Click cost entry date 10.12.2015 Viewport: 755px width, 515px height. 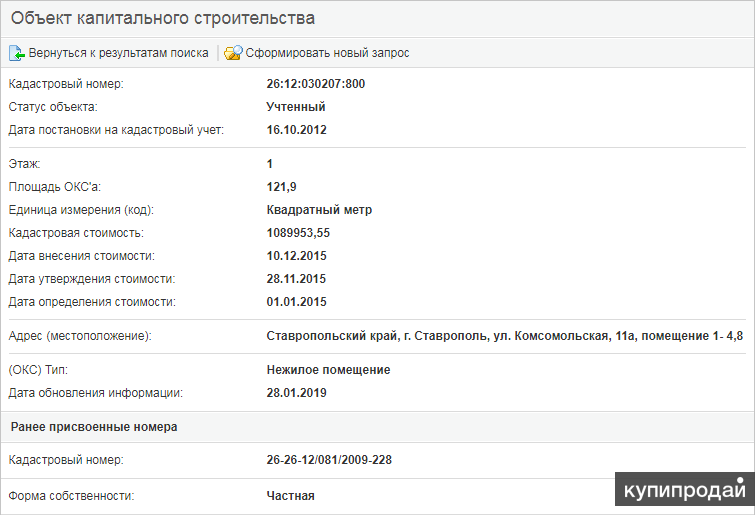pyautogui.click(x=297, y=256)
